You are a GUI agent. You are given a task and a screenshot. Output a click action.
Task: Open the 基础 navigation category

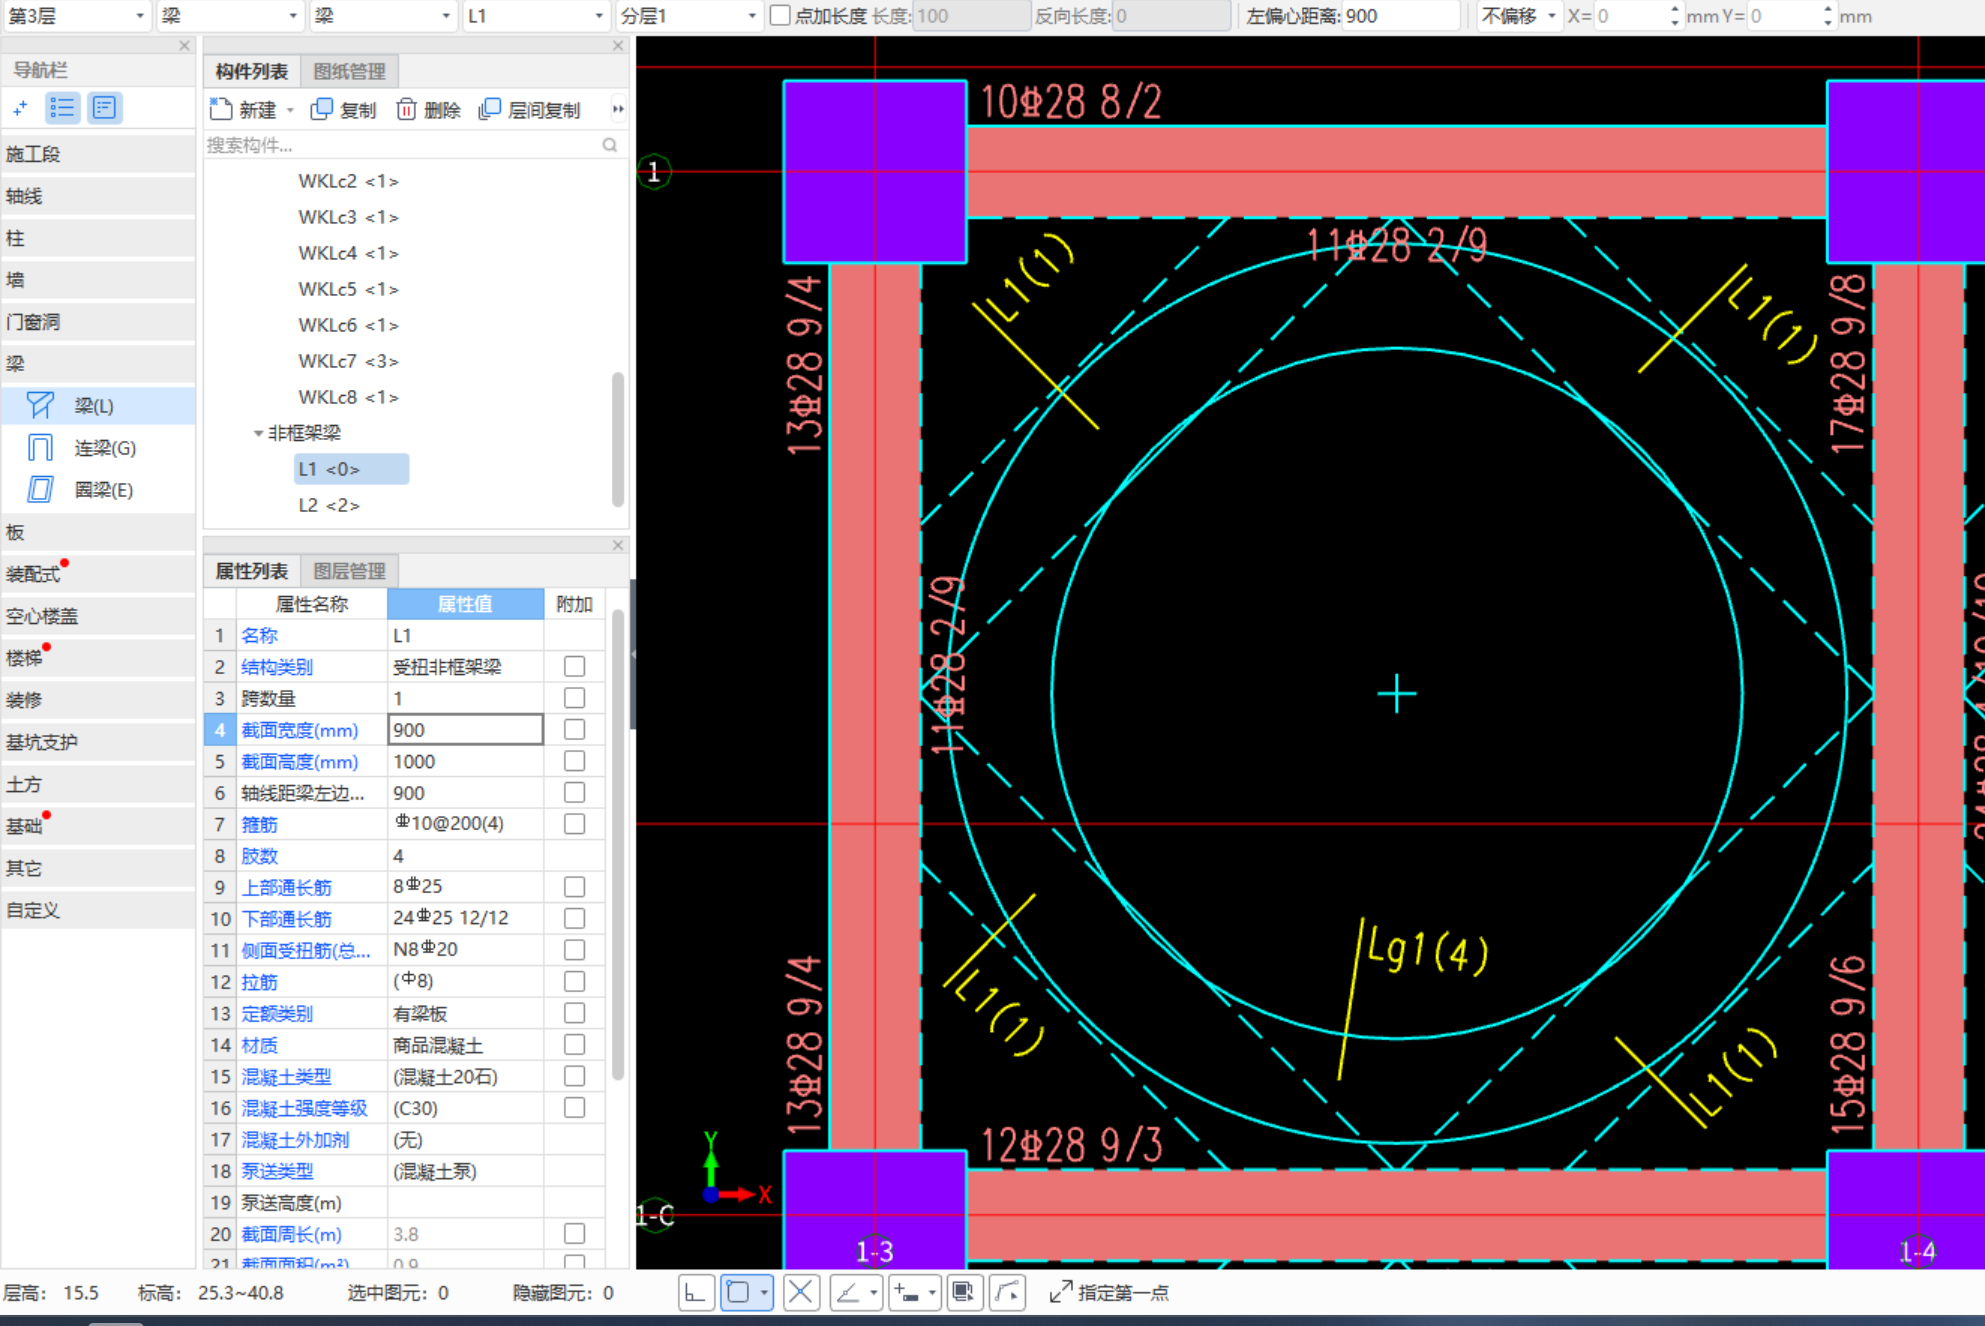[x=98, y=826]
